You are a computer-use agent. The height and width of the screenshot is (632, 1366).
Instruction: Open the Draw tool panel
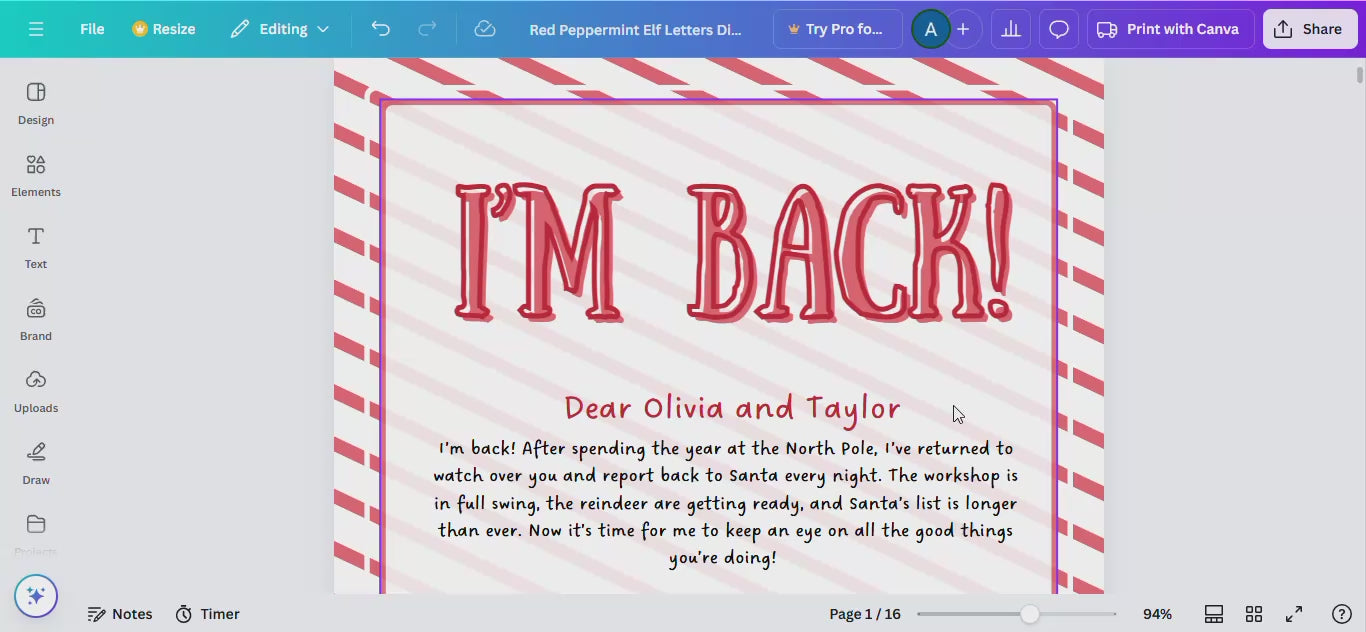click(36, 463)
